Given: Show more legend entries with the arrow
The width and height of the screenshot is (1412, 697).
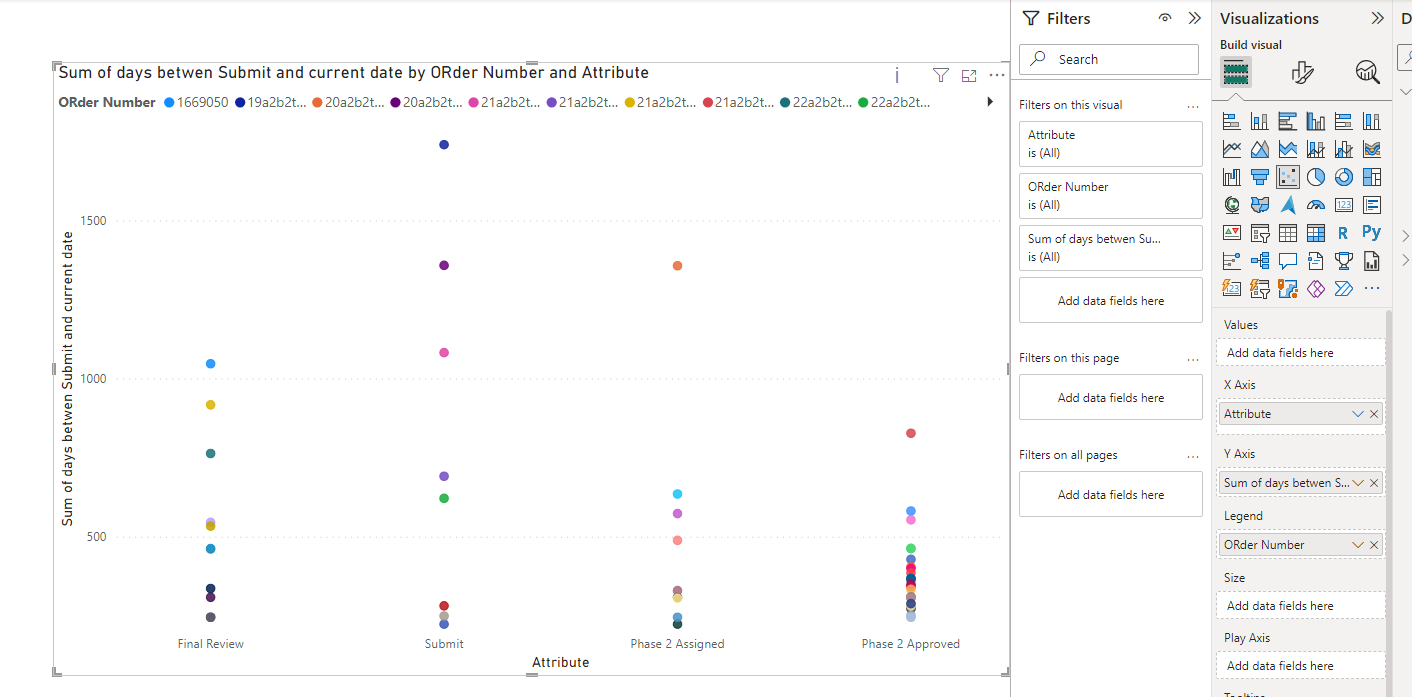Looking at the screenshot, I should tap(990, 102).
